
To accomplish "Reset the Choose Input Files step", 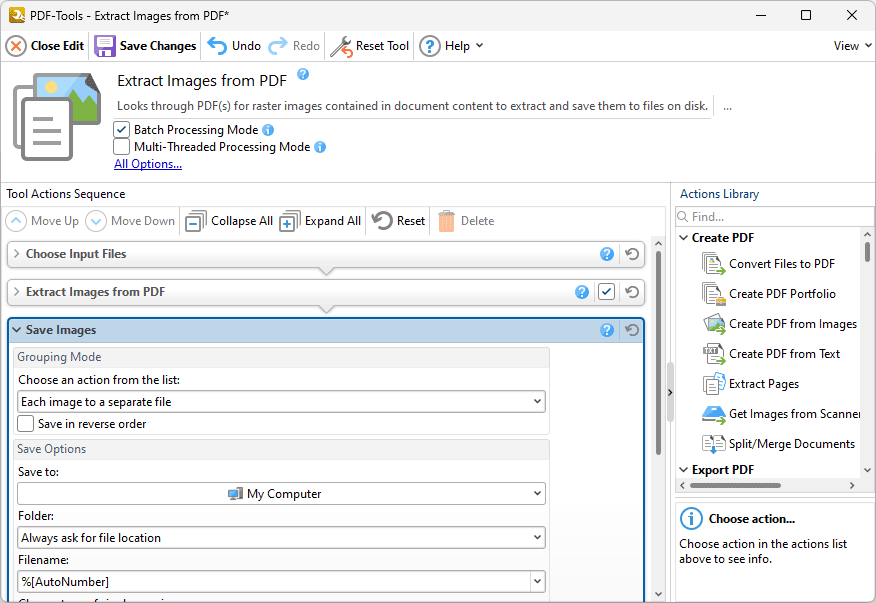I will tap(632, 254).
